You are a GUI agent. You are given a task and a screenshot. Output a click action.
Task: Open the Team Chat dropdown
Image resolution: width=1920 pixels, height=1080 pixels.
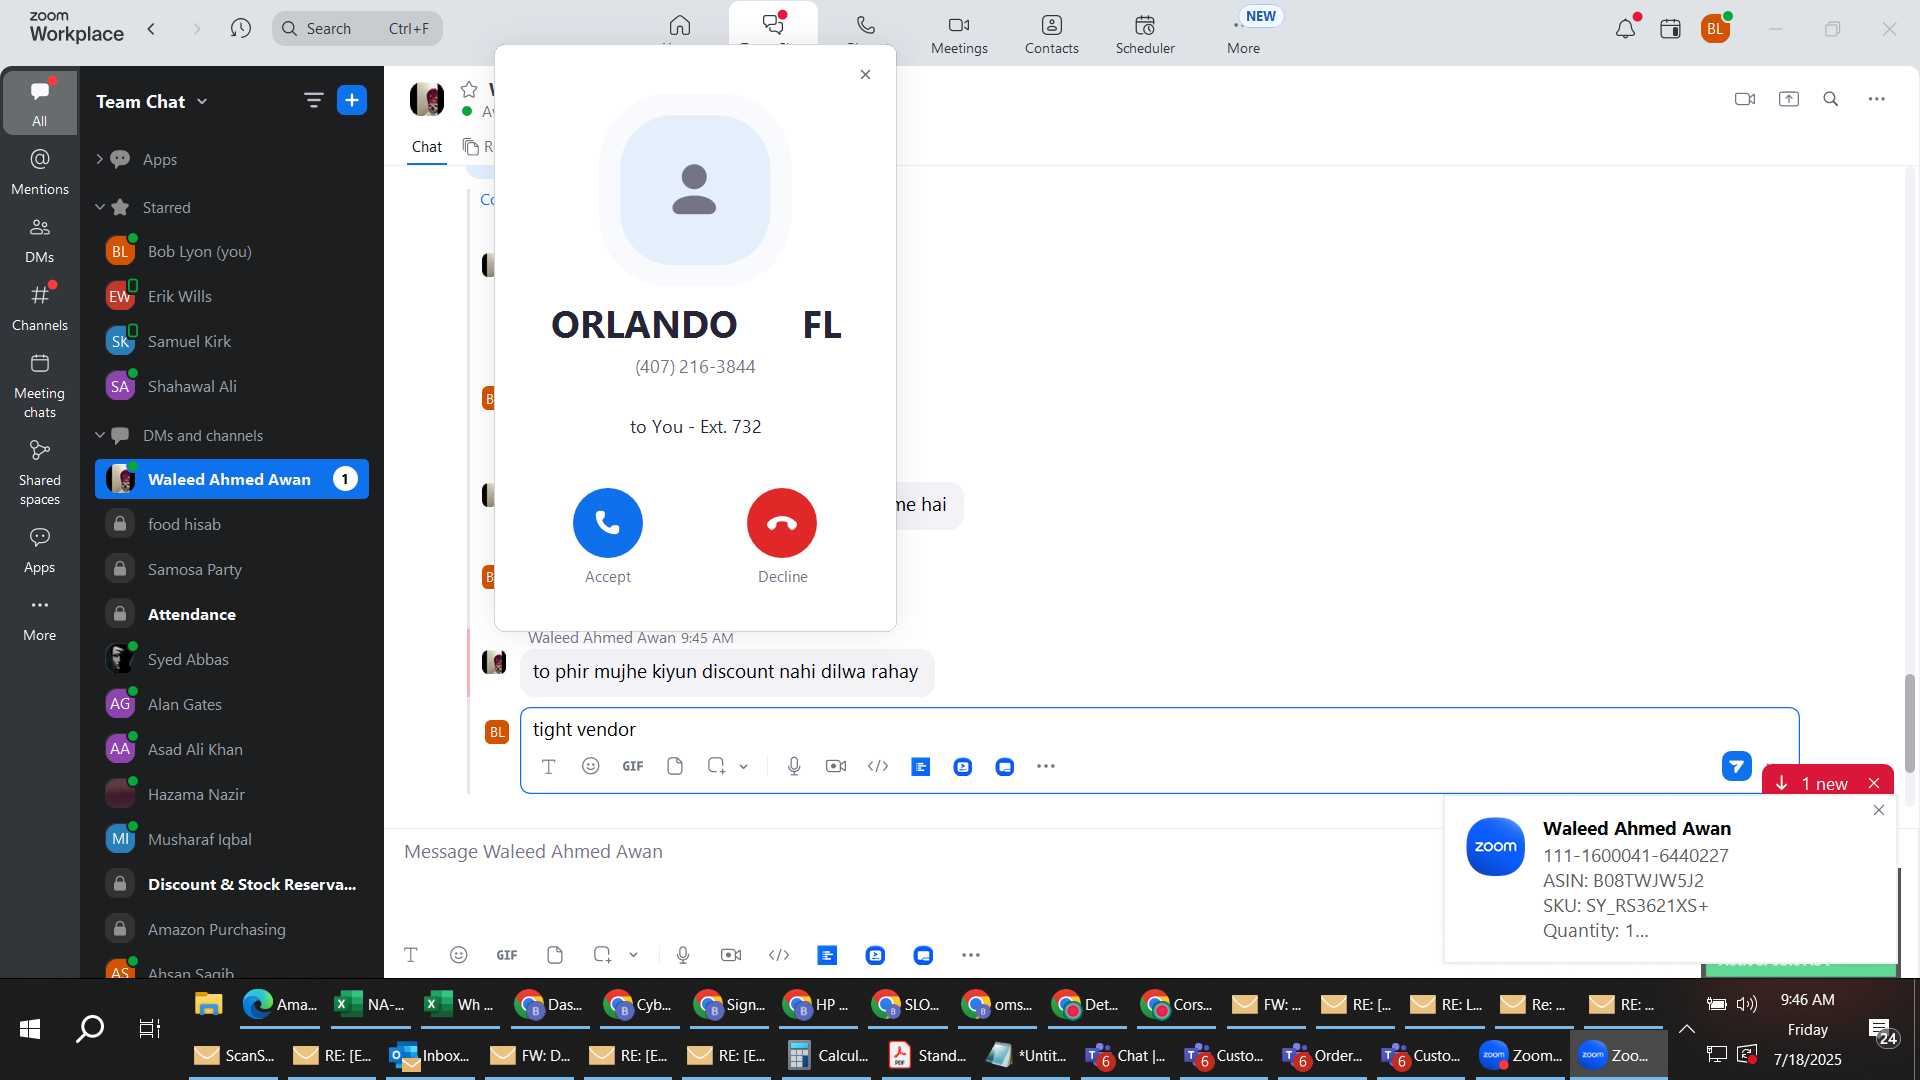coord(152,101)
